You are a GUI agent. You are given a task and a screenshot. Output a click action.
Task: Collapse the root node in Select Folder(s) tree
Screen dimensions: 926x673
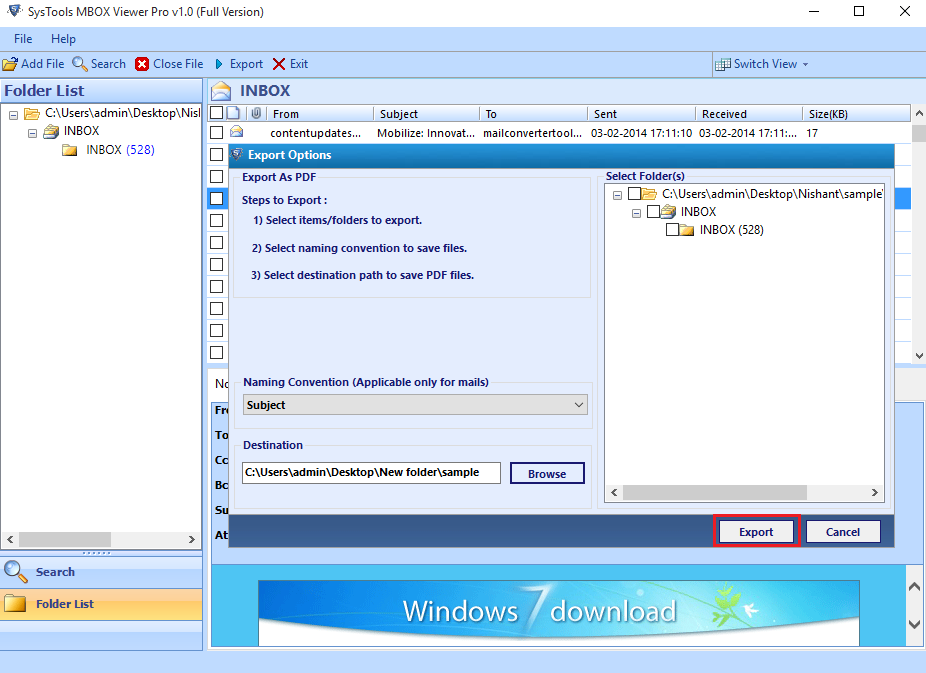tap(617, 195)
